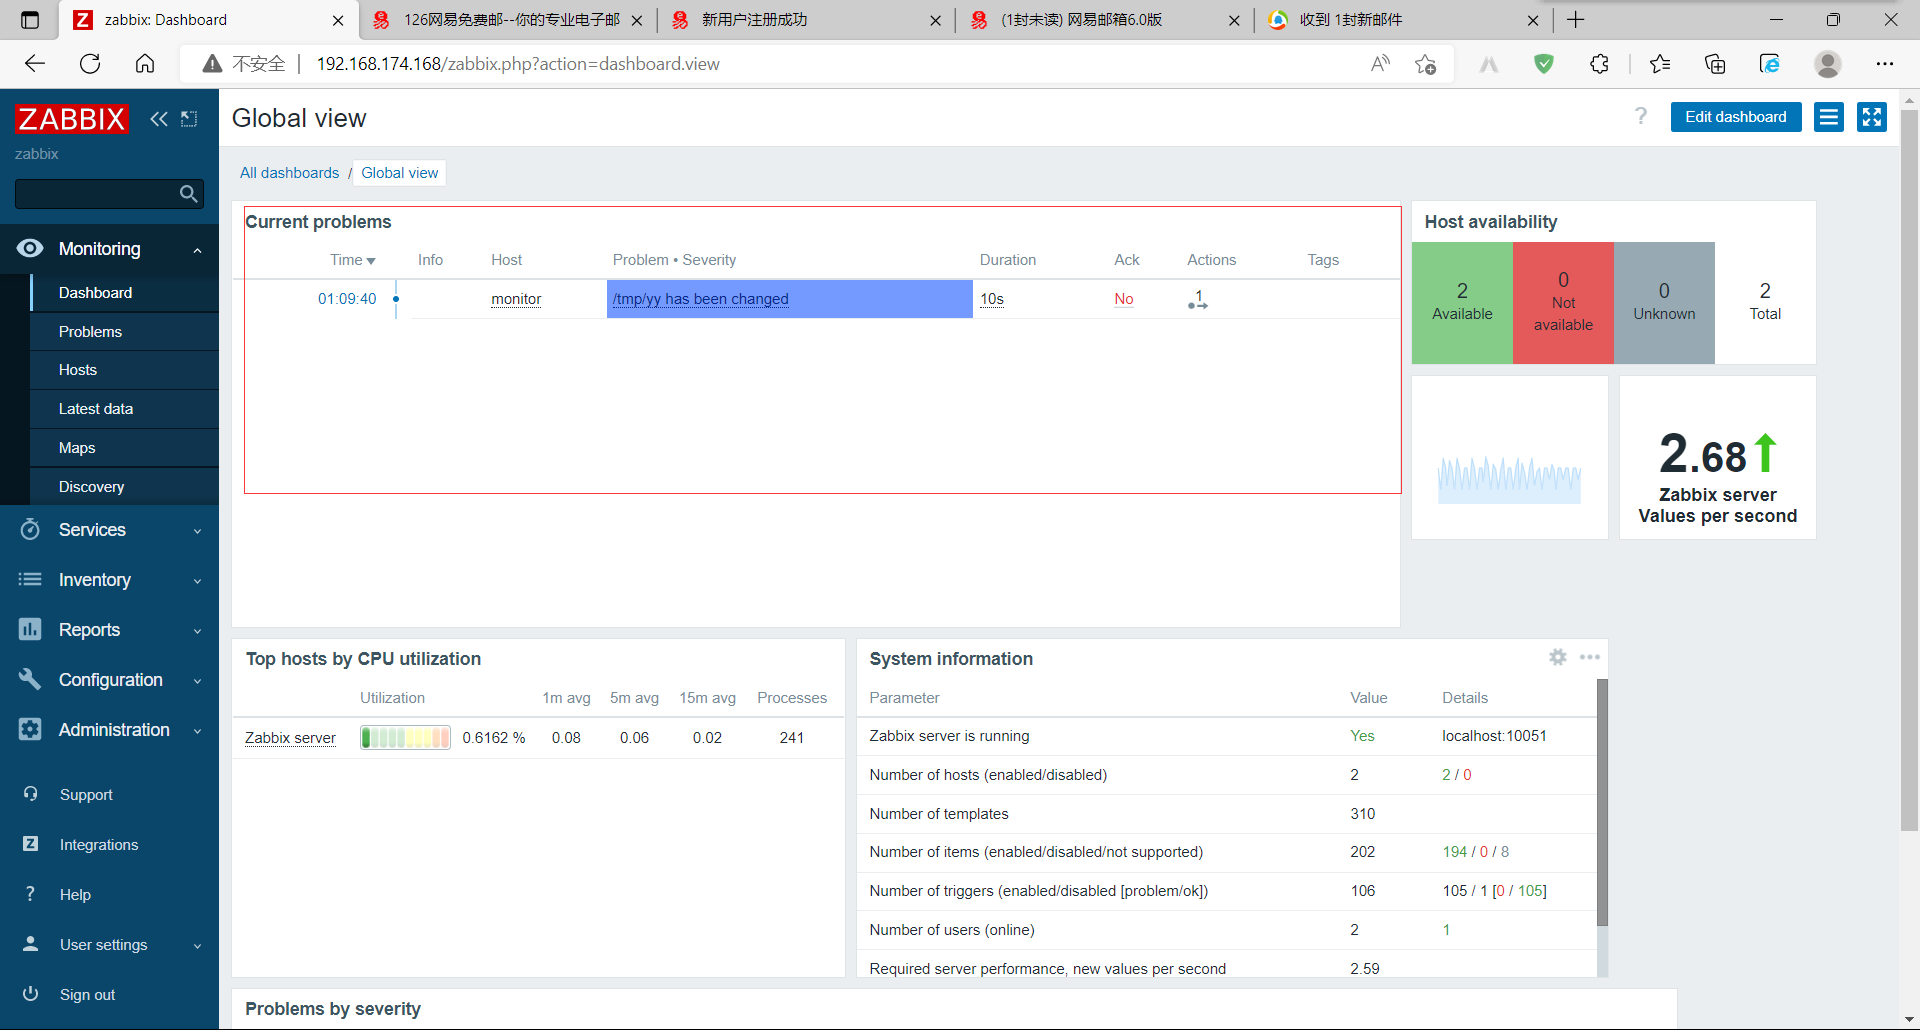
Task: Click green Available hosts block
Action: click(x=1462, y=303)
